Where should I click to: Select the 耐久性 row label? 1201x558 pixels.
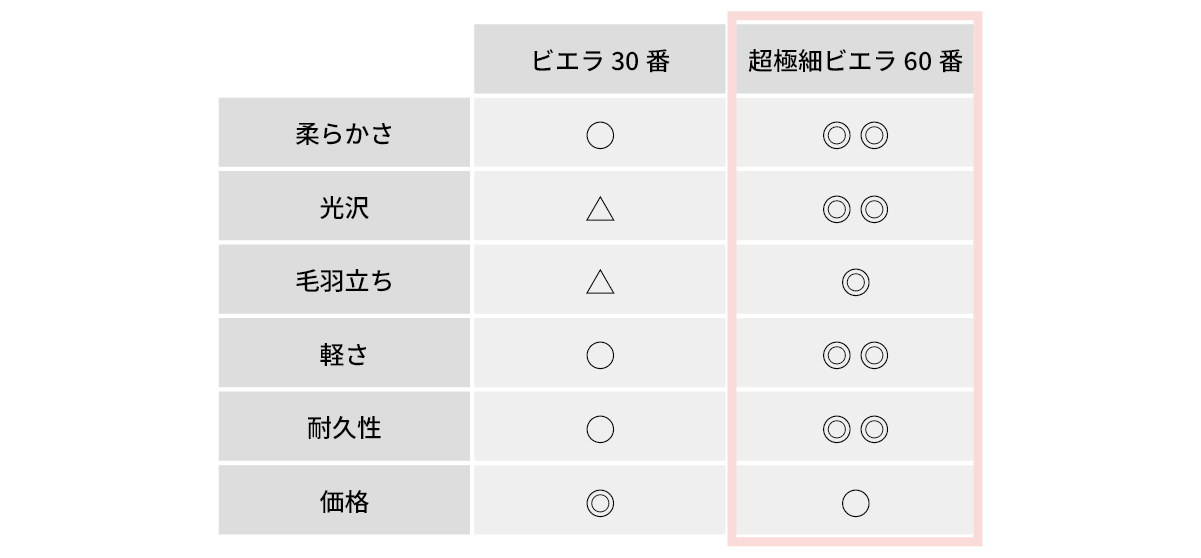coord(344,429)
